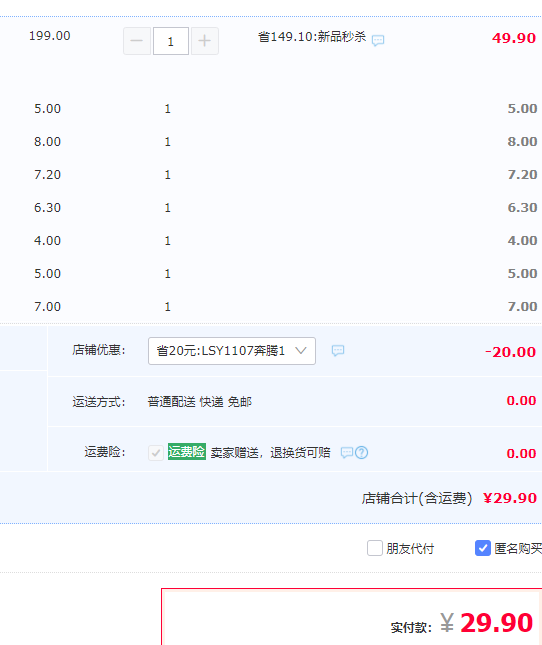
Task: Click the 49.90 red item price
Action: tap(514, 38)
